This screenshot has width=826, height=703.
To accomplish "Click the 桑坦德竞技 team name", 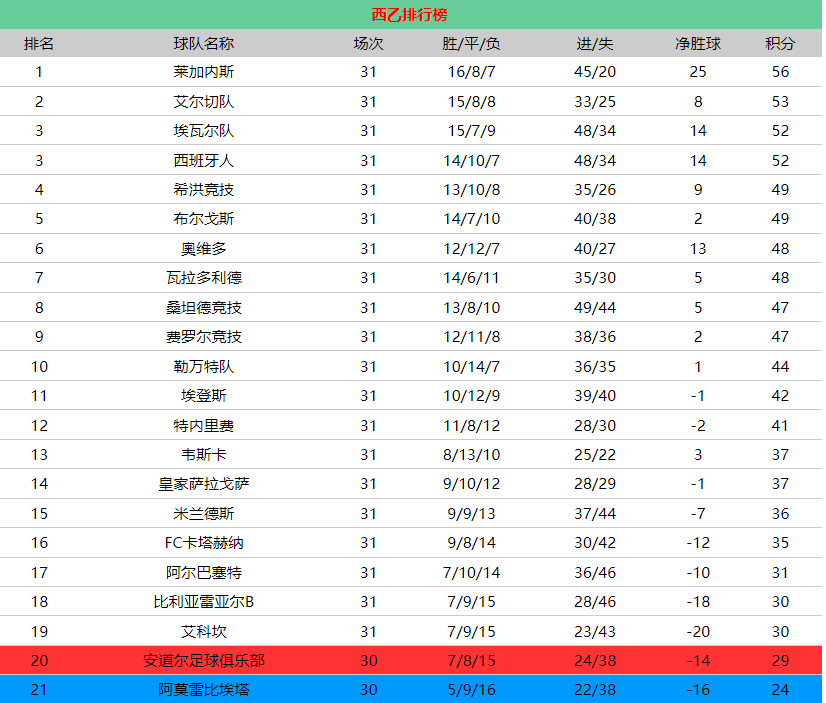I will point(203,308).
